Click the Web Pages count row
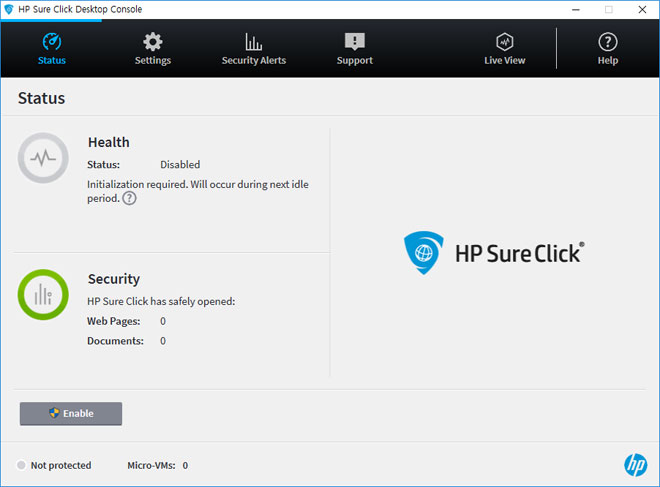Screen dimensions: 660x487 pos(126,321)
